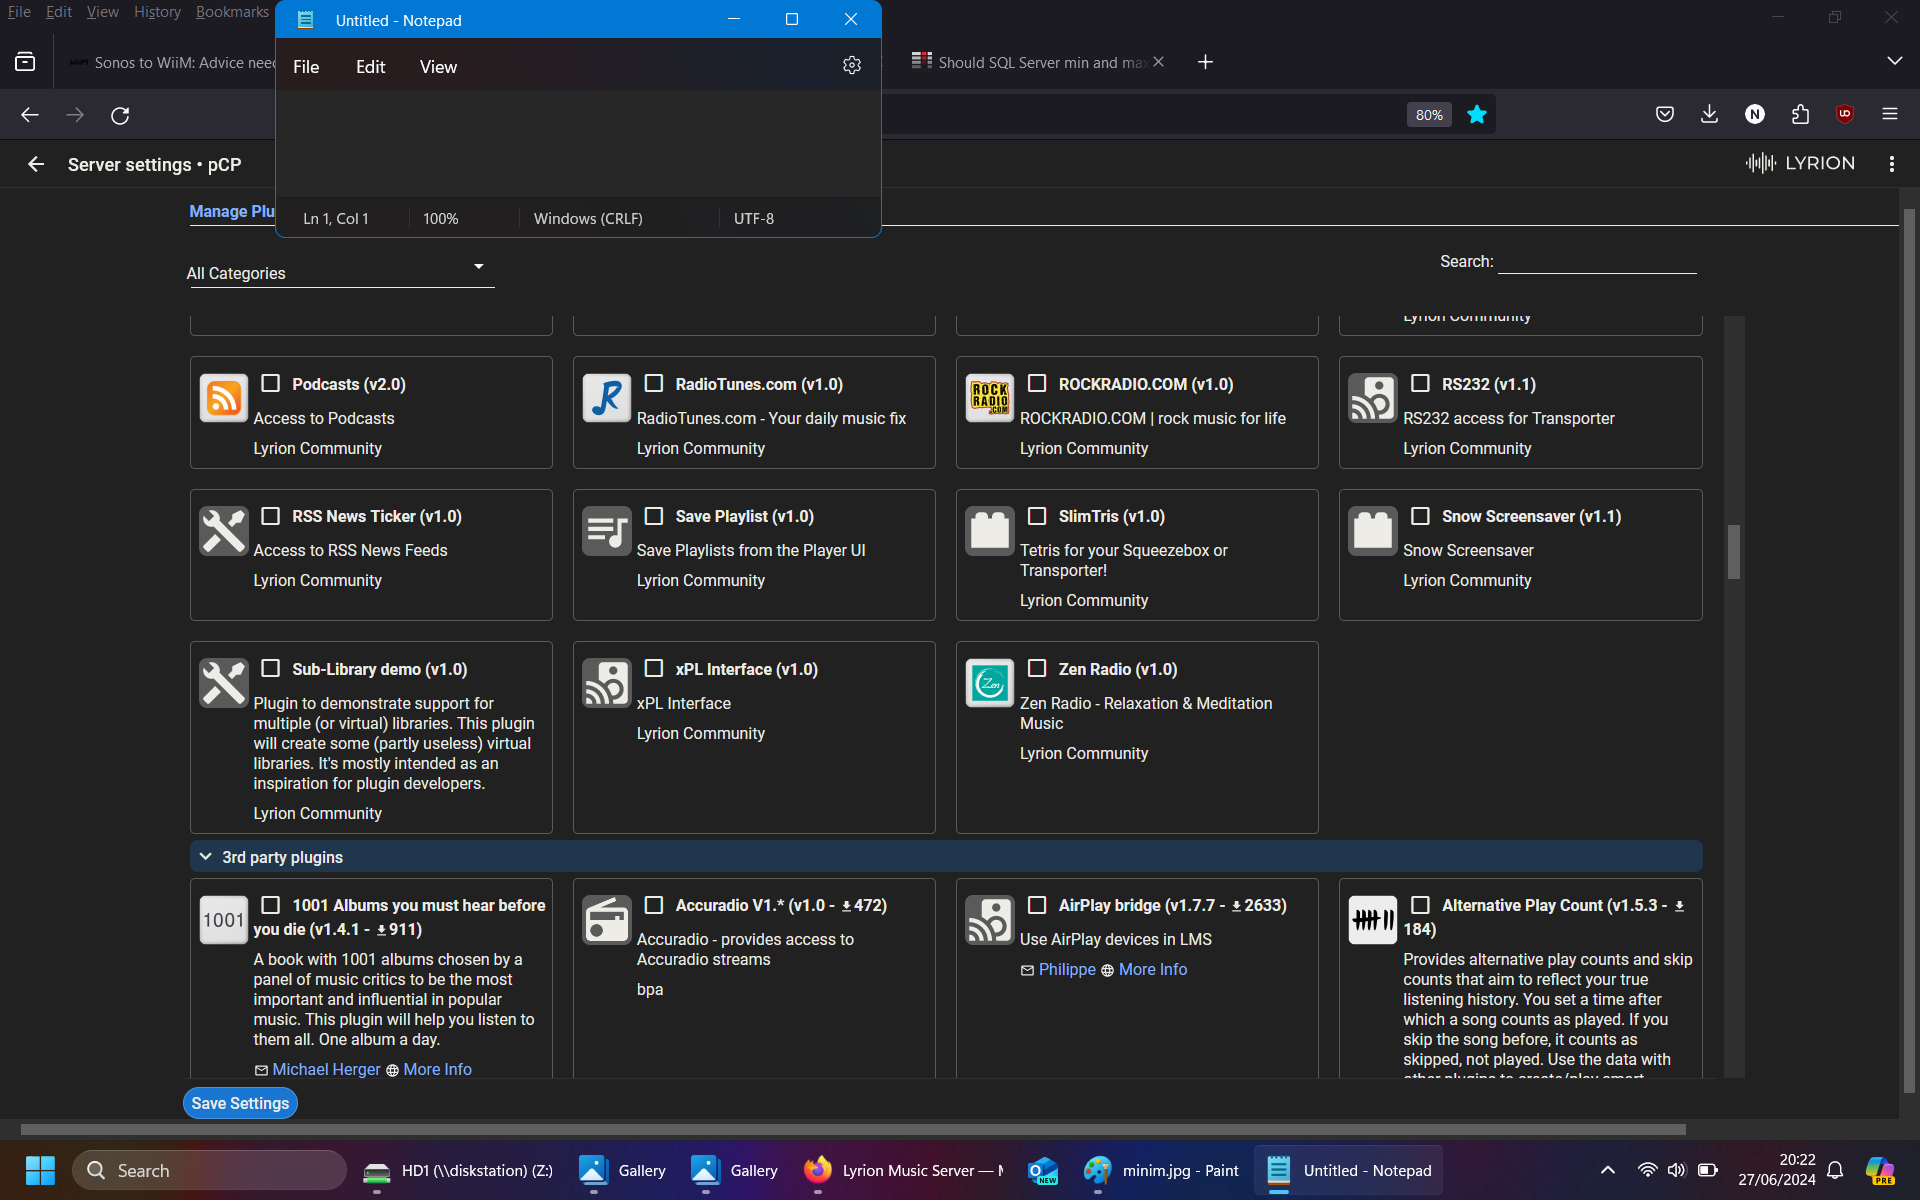Enable the Podcasts plugin checkbox

270,383
